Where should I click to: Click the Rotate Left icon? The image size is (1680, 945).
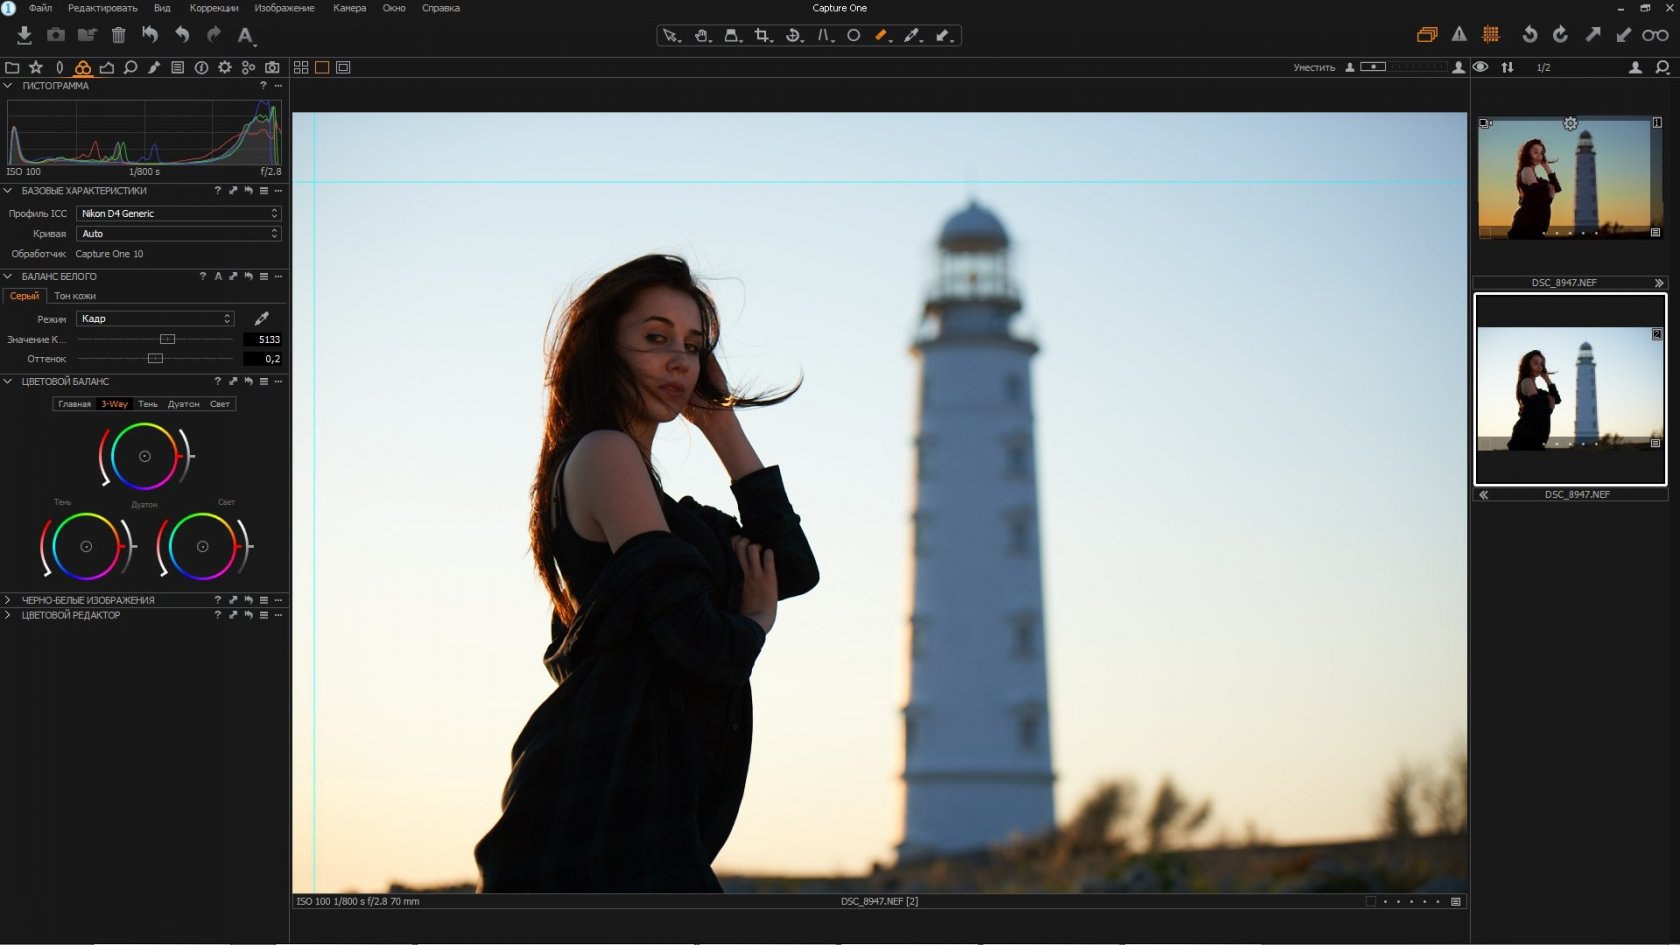click(1529, 35)
